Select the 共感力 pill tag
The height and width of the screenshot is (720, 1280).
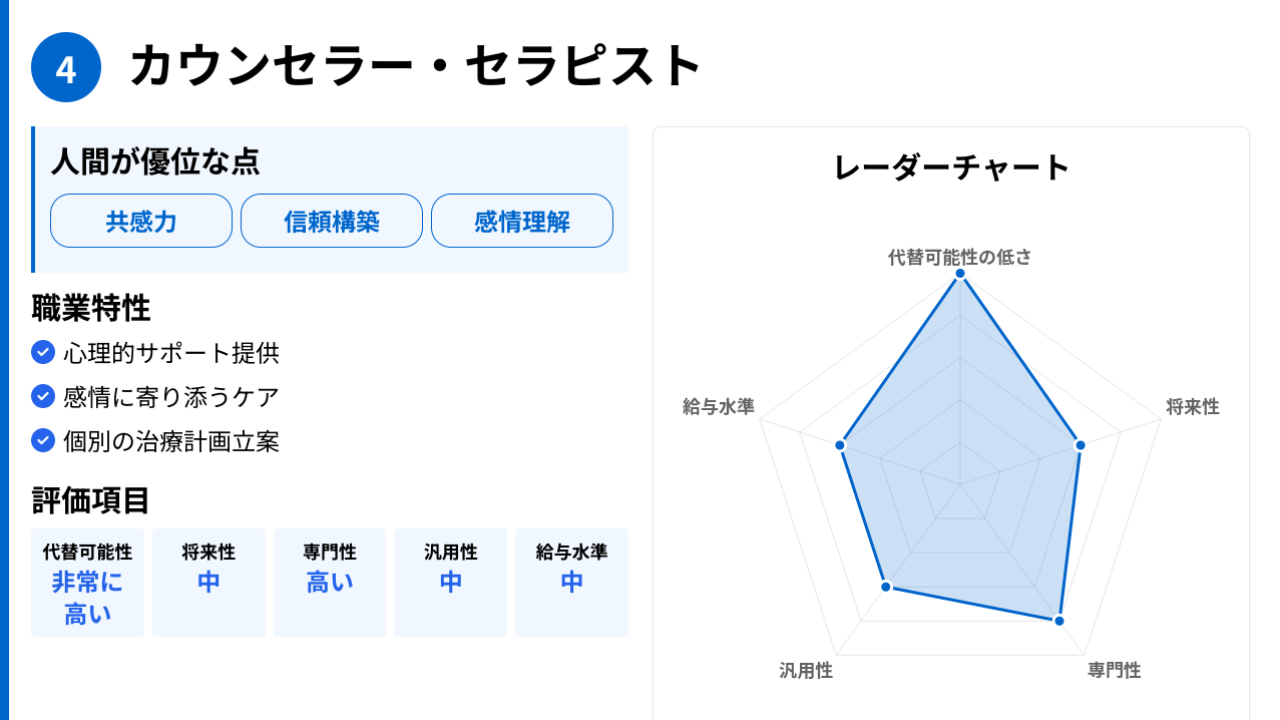[x=141, y=221]
